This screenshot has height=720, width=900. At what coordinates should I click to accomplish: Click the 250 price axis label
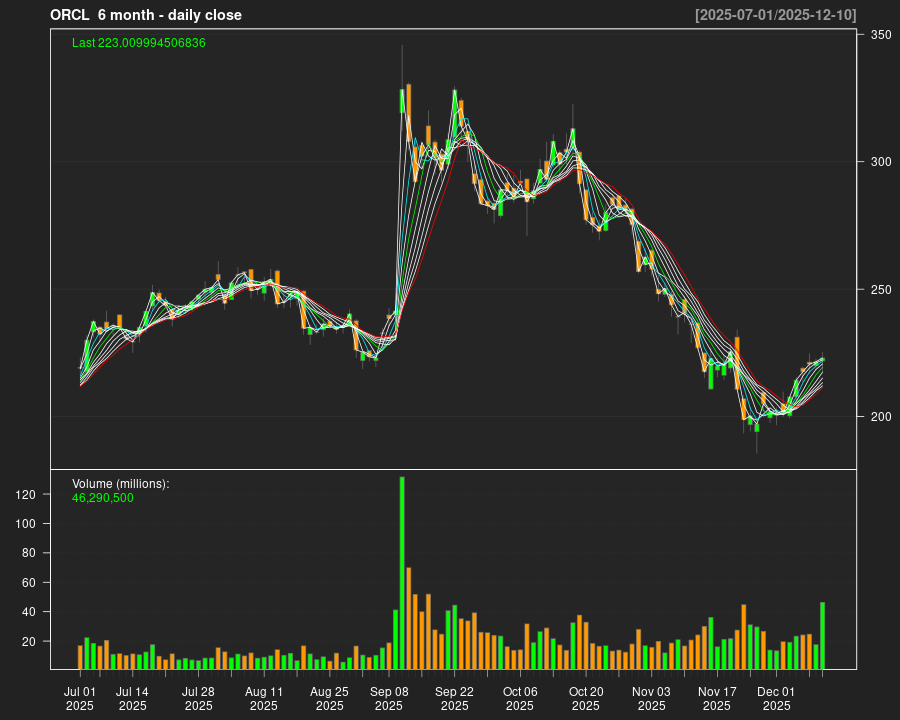point(880,290)
